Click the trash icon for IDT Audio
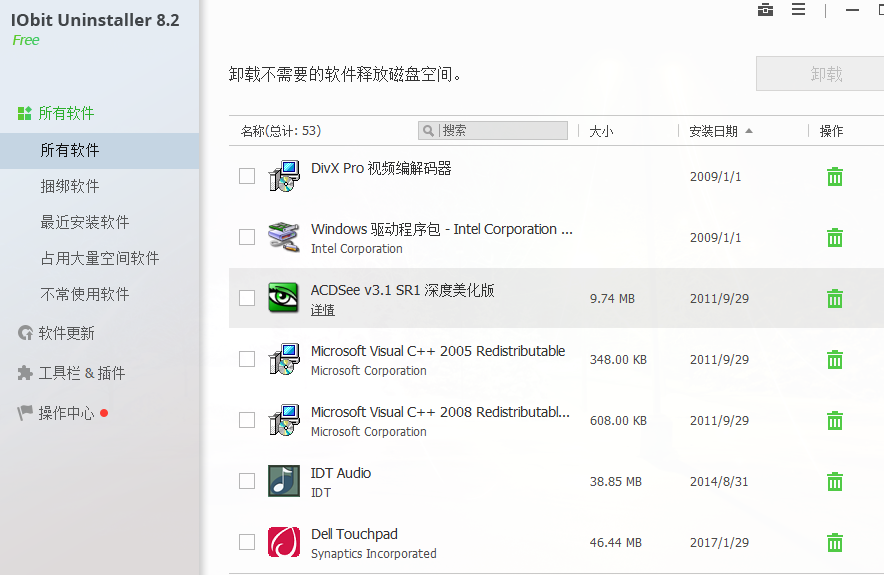This screenshot has height=575, width=884. tap(834, 482)
